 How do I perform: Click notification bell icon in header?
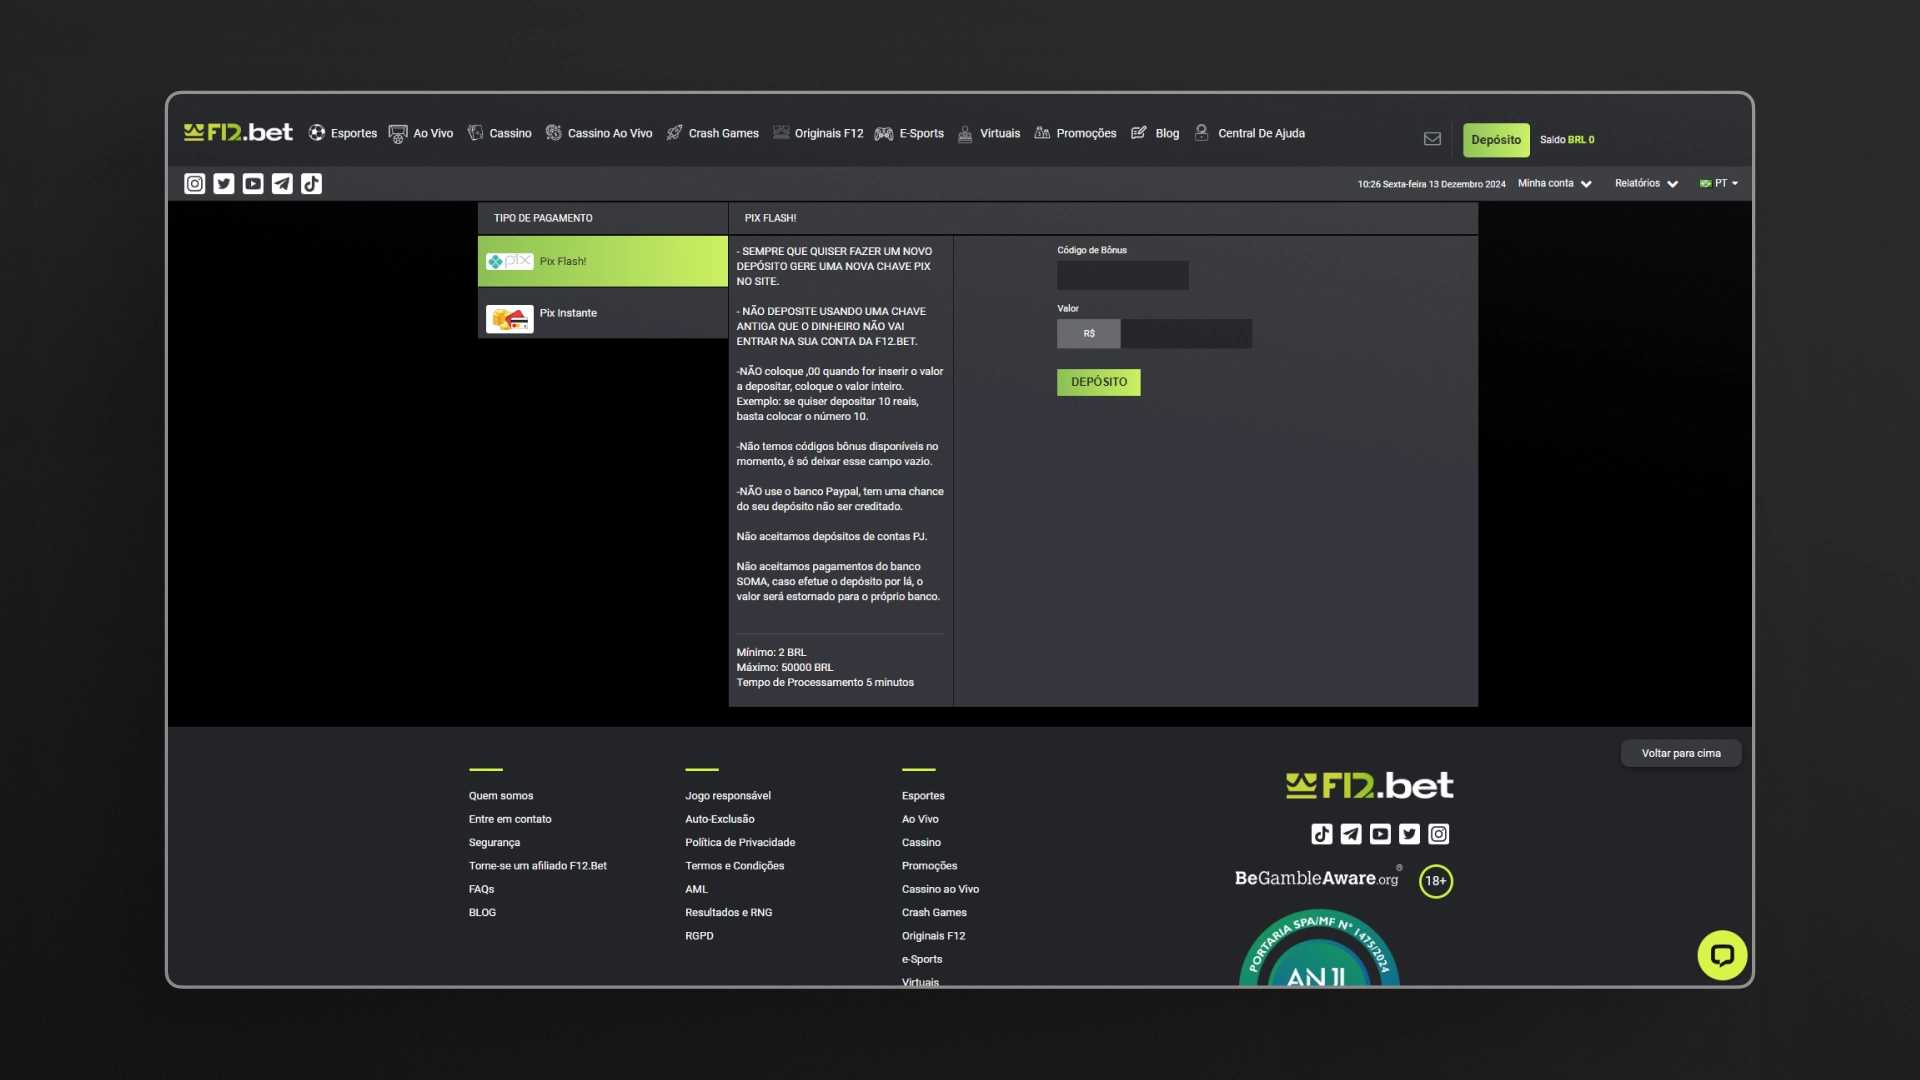click(x=1432, y=138)
